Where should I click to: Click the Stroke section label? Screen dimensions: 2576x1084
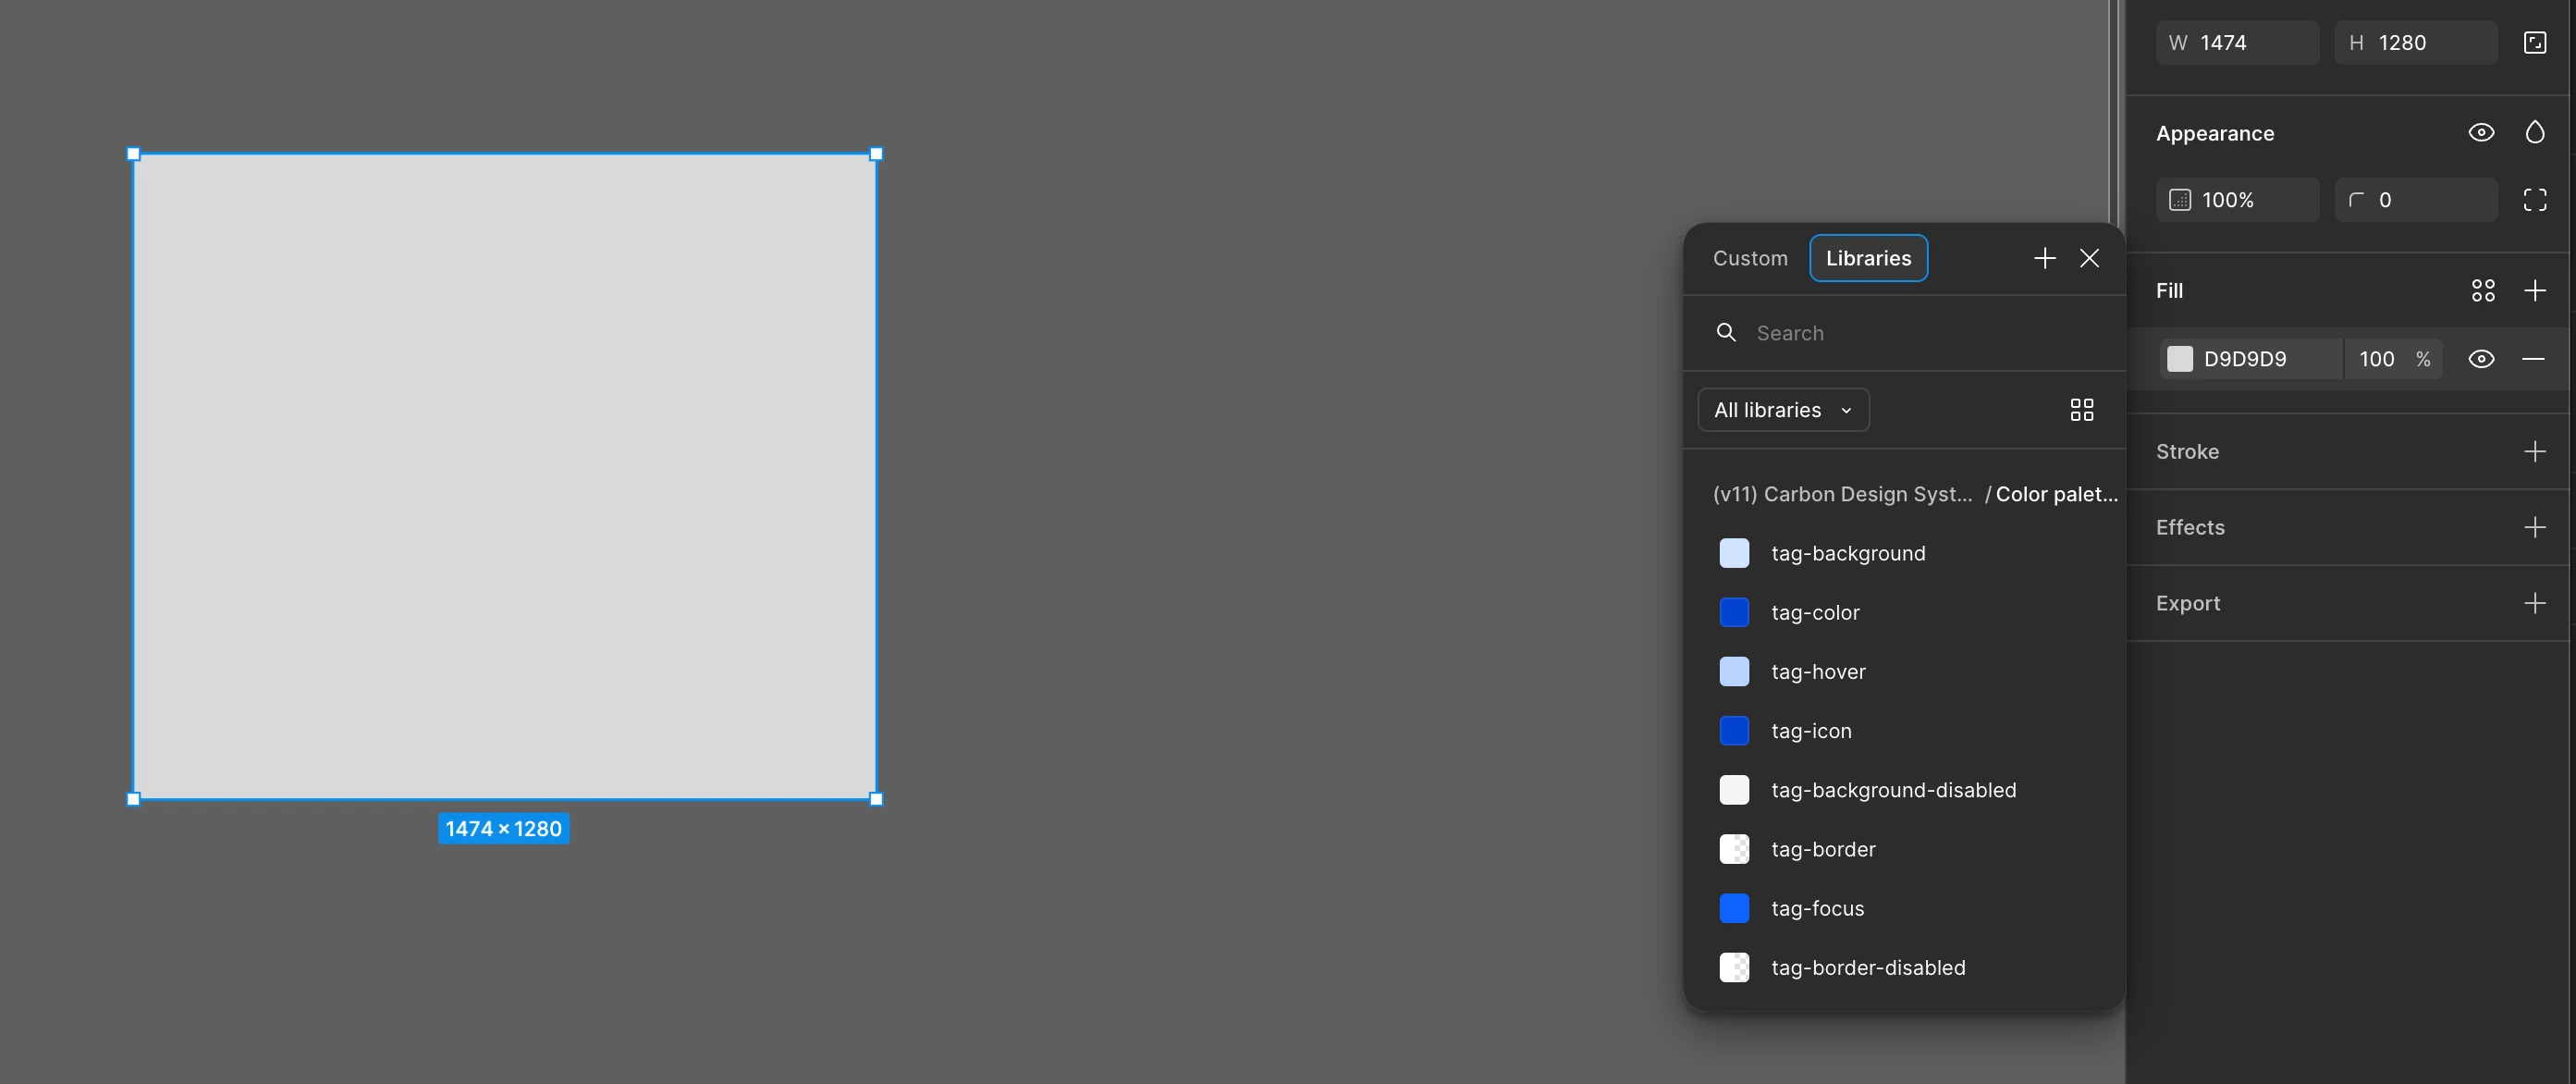pos(2187,452)
